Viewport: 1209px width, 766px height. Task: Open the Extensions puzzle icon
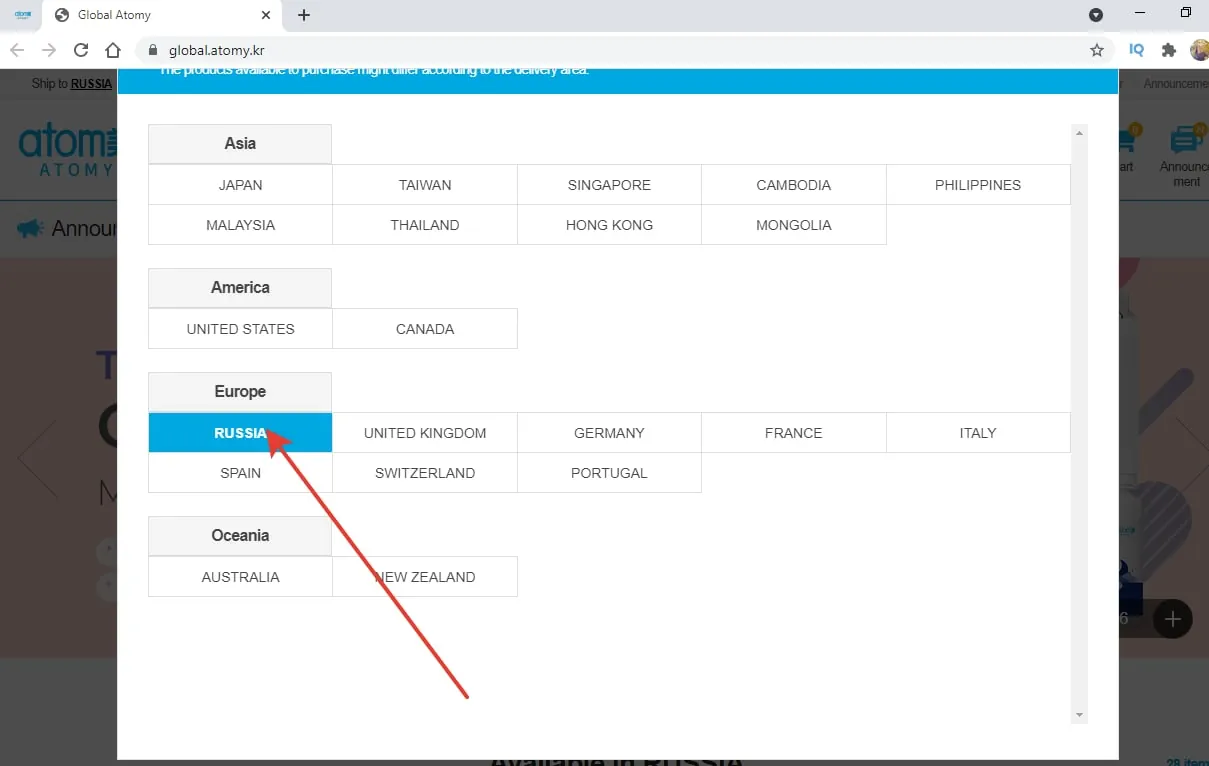(1168, 50)
